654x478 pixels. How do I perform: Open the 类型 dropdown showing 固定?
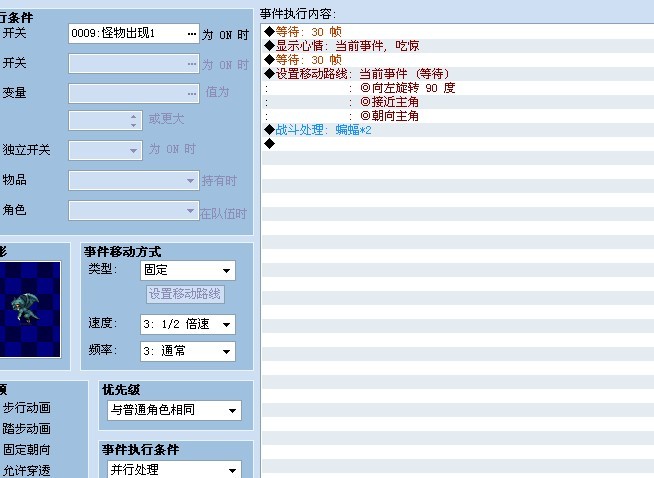[188, 270]
